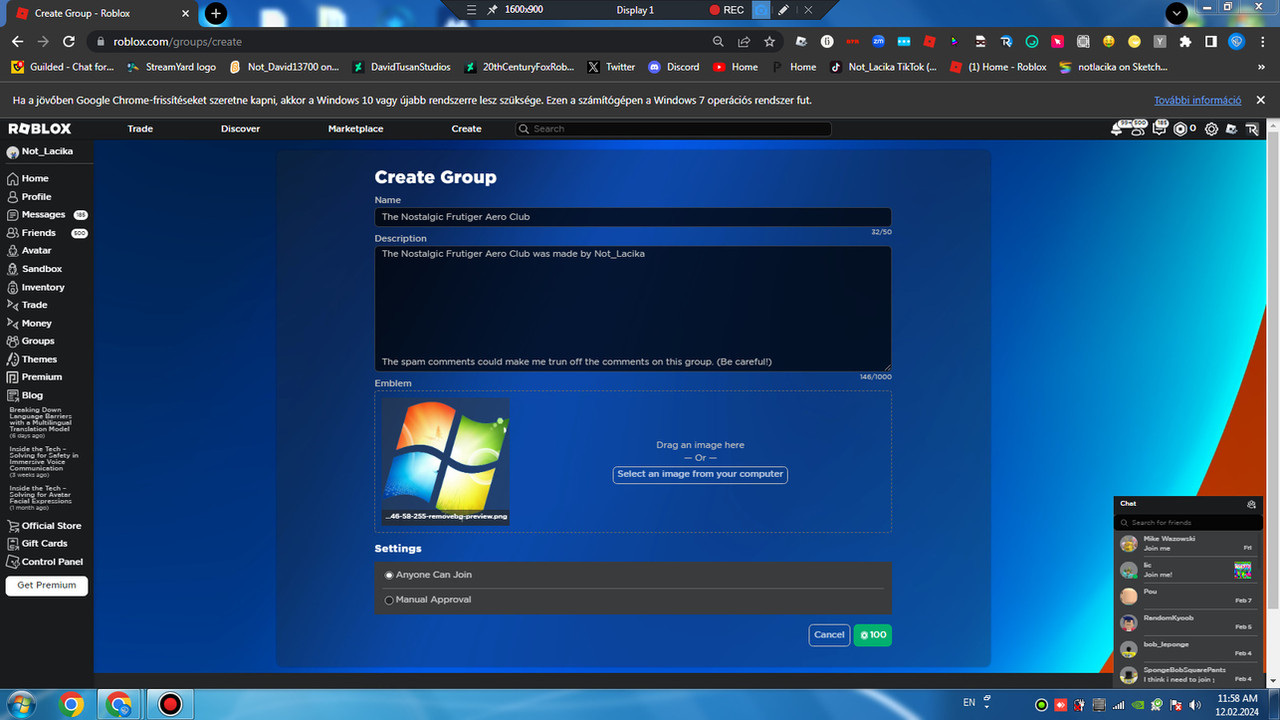Click the volume icon in system tray
This screenshot has width=1280, height=720.
pos(1194,704)
